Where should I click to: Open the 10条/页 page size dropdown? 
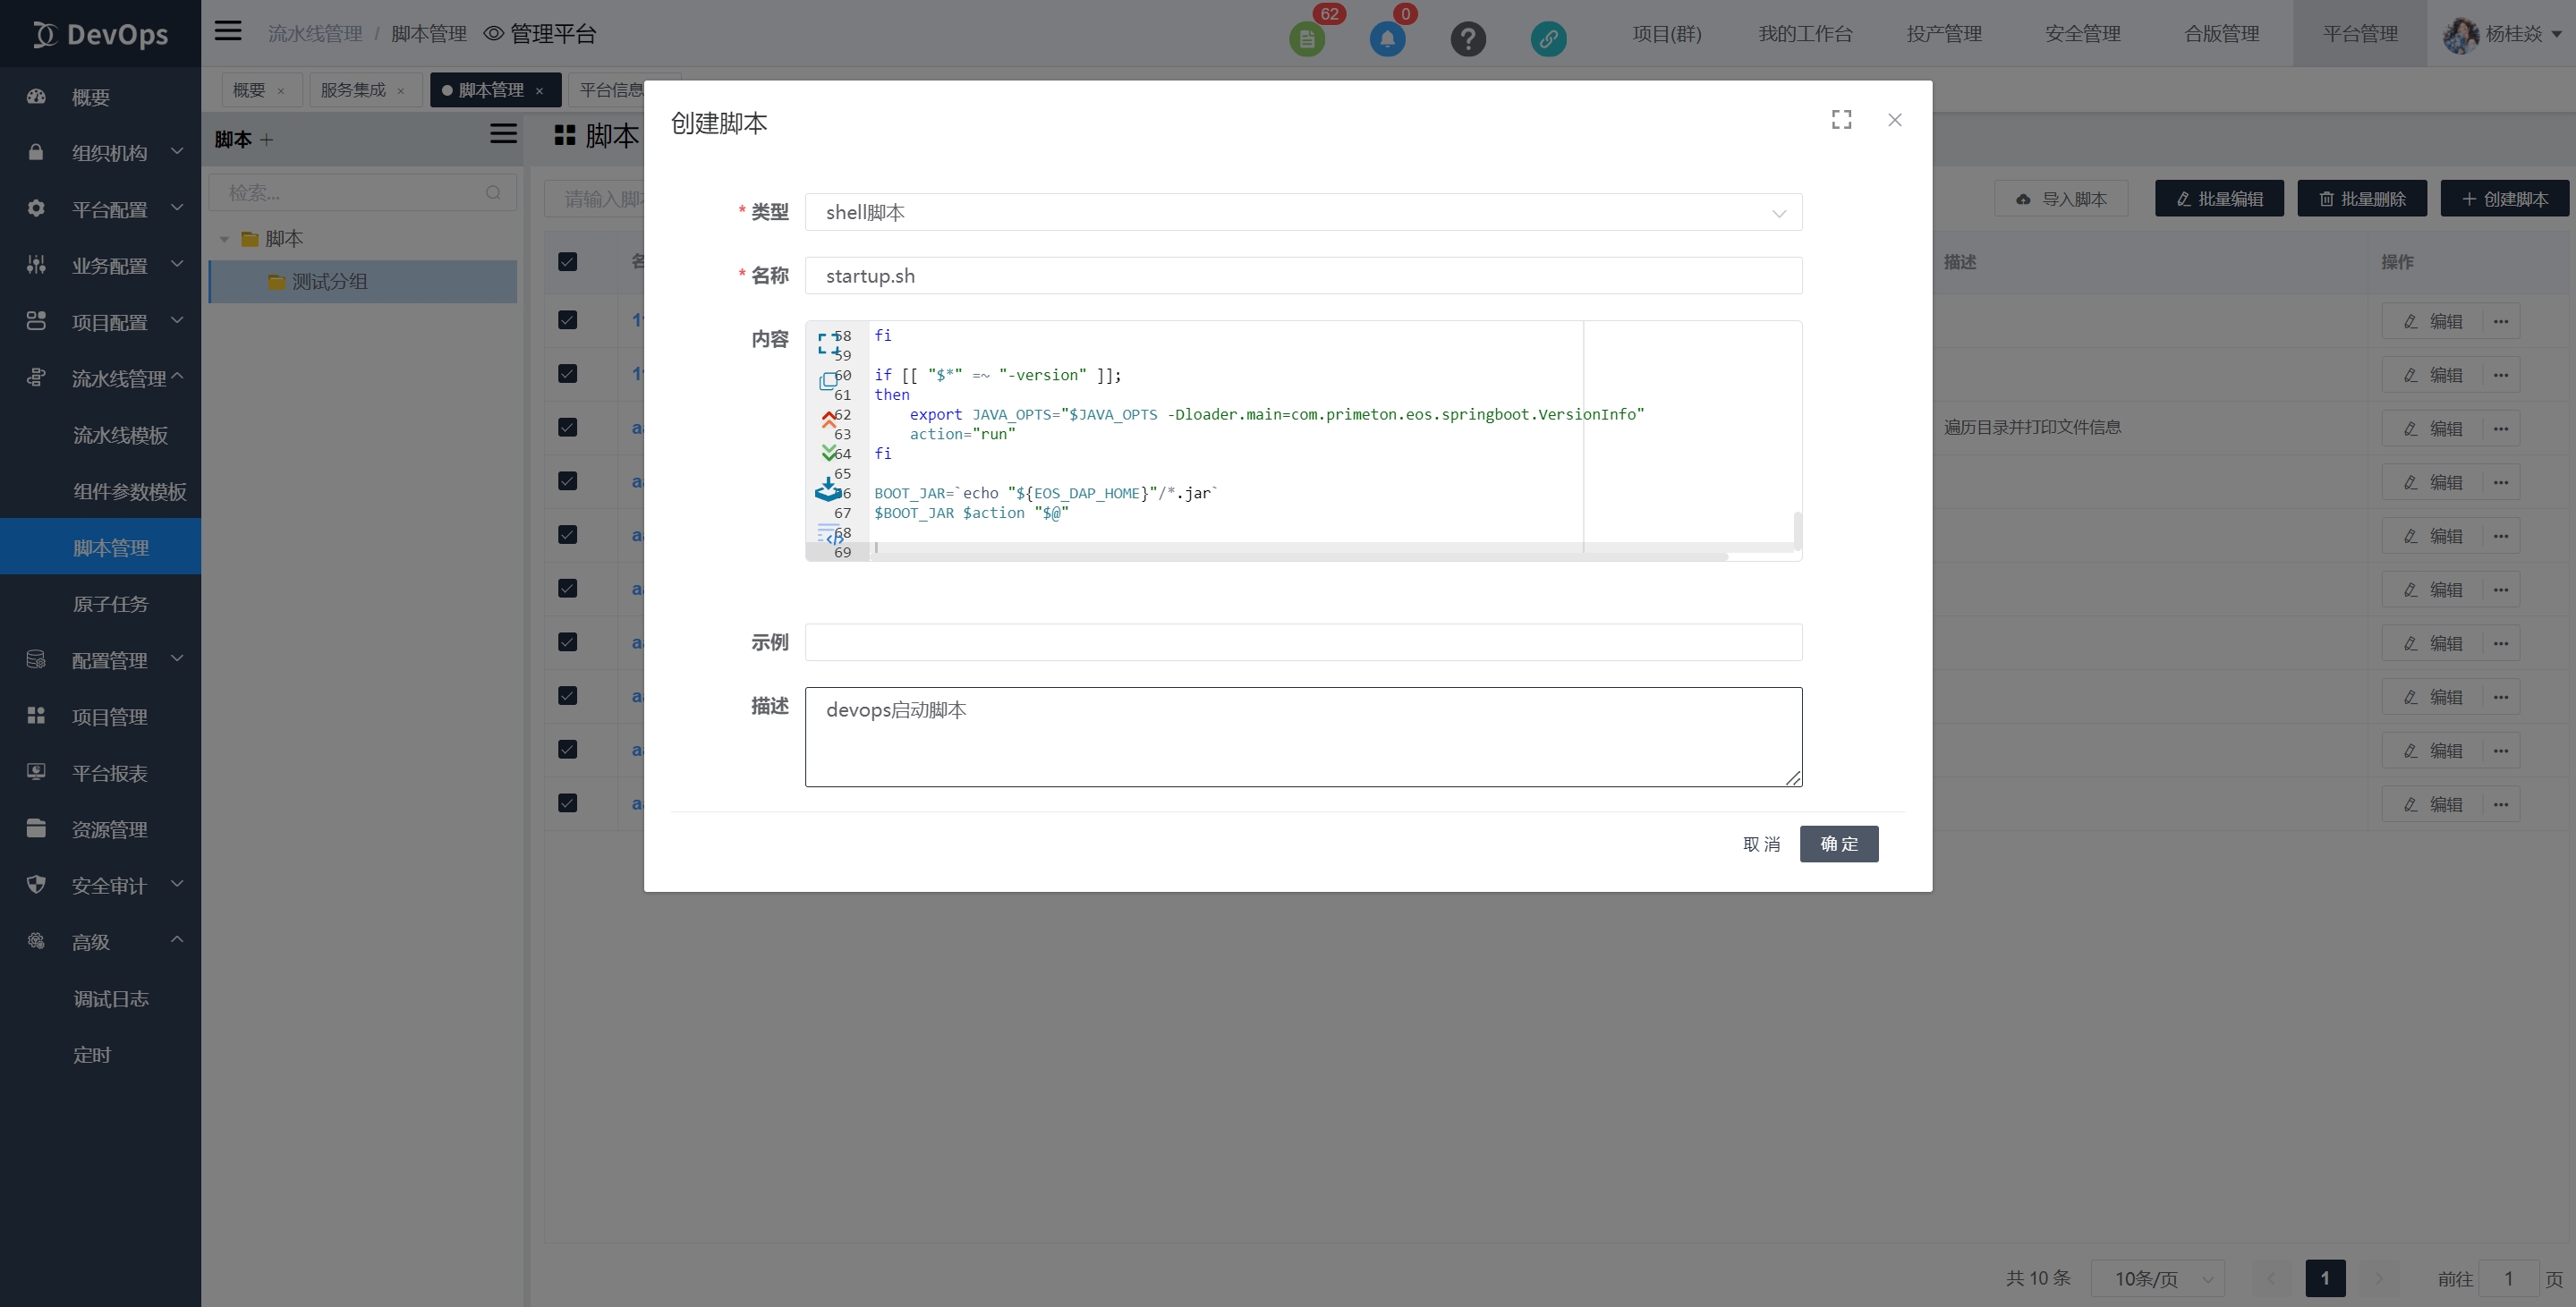click(2157, 1278)
